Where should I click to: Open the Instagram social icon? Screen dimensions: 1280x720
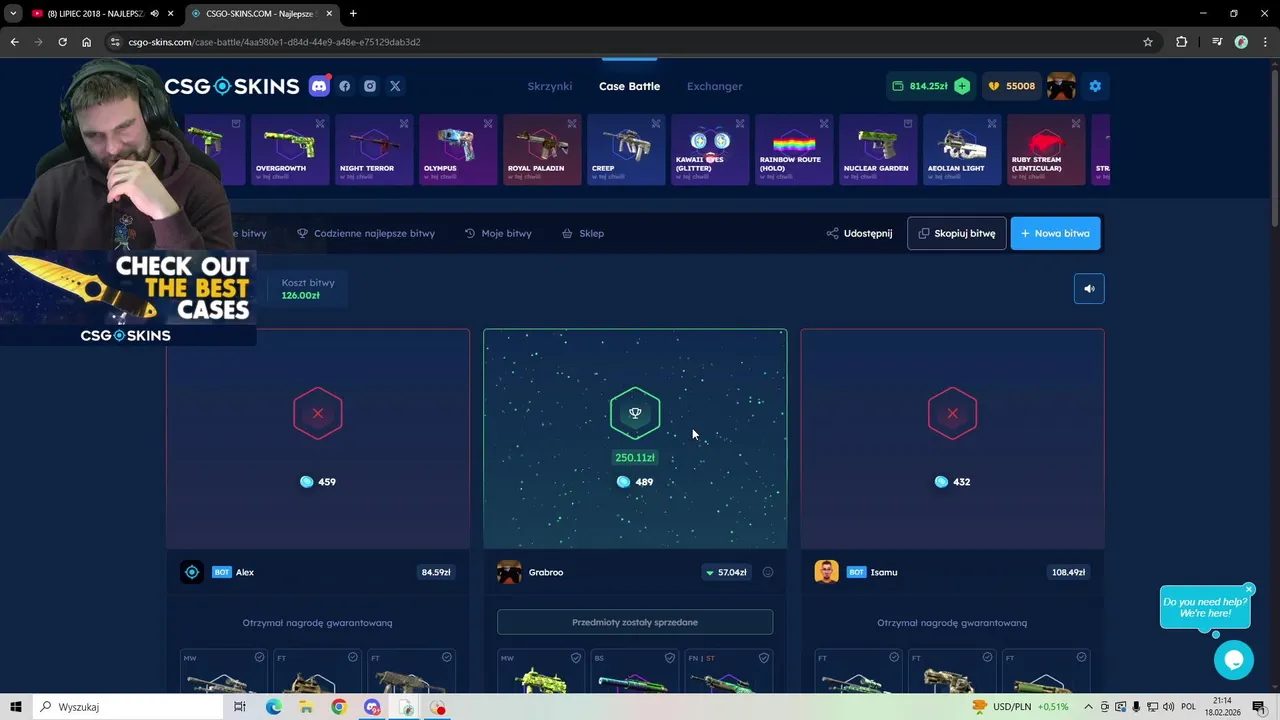pyautogui.click(x=370, y=86)
